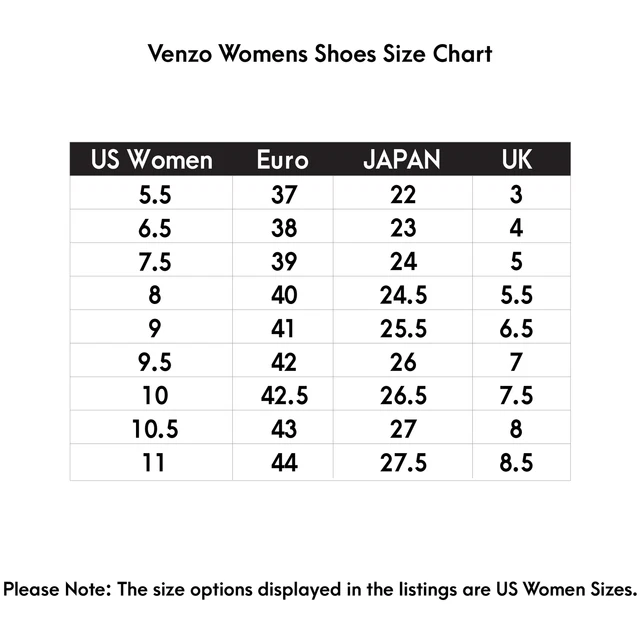Select the JAPAN column header

pyautogui.click(x=402, y=160)
